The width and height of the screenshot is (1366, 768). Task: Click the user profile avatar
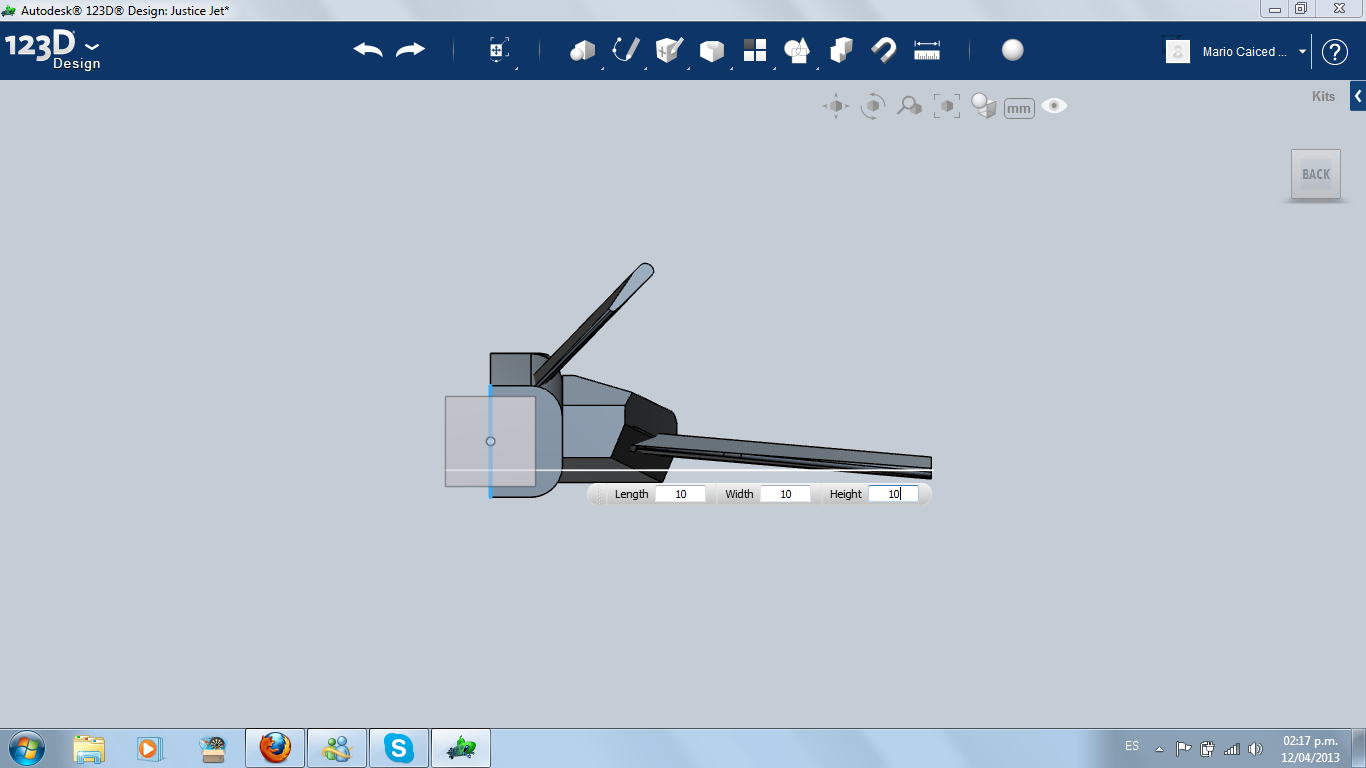(1178, 51)
